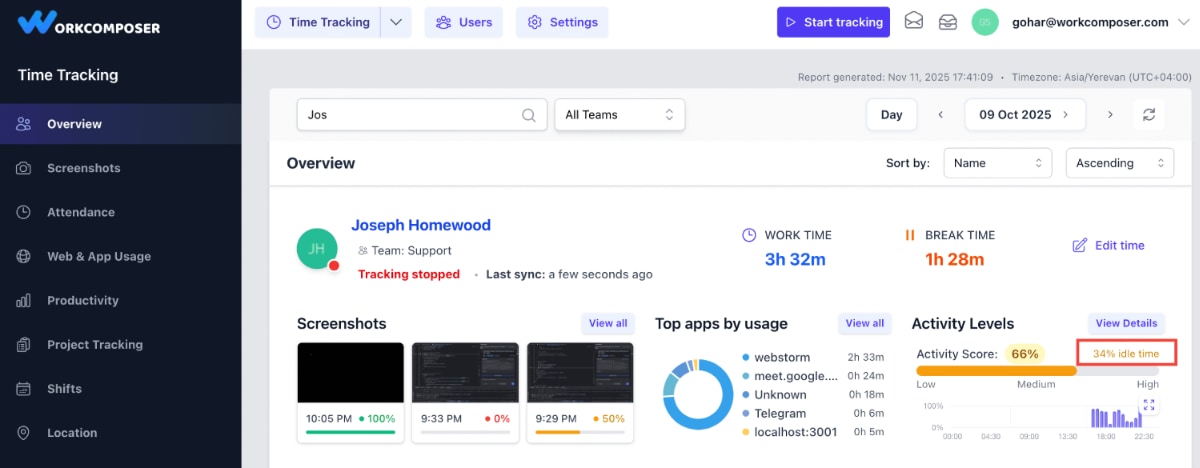Viewport: 1200px width, 468px height.
Task: Open Screenshots in the sidebar
Action: pyautogui.click(x=83, y=168)
